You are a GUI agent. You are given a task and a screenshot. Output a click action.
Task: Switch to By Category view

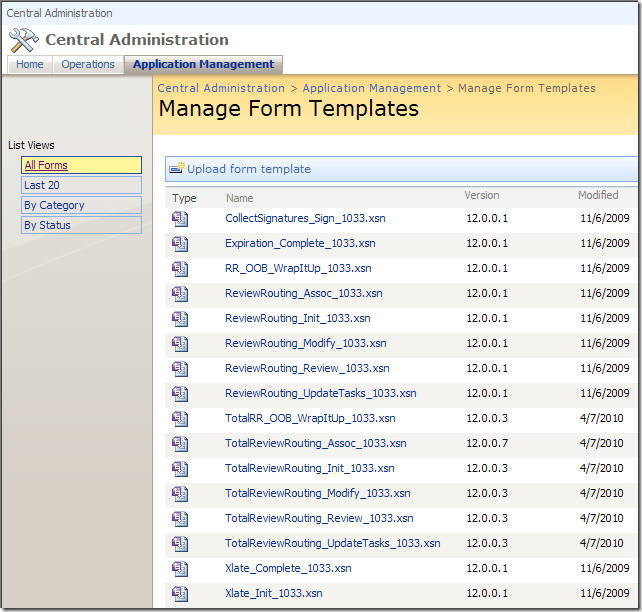pos(54,205)
